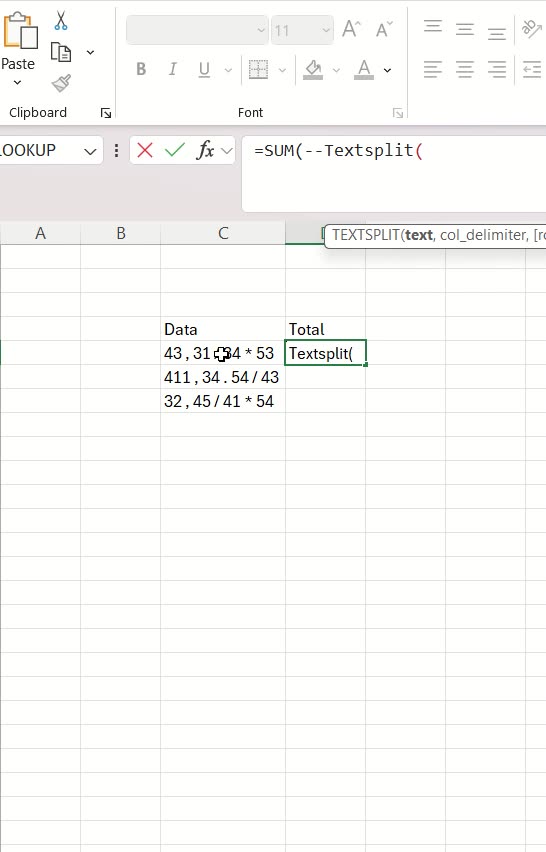This screenshot has height=852, width=546.
Task: Open the Copy options dropdown arrow
Action: pos(90,53)
